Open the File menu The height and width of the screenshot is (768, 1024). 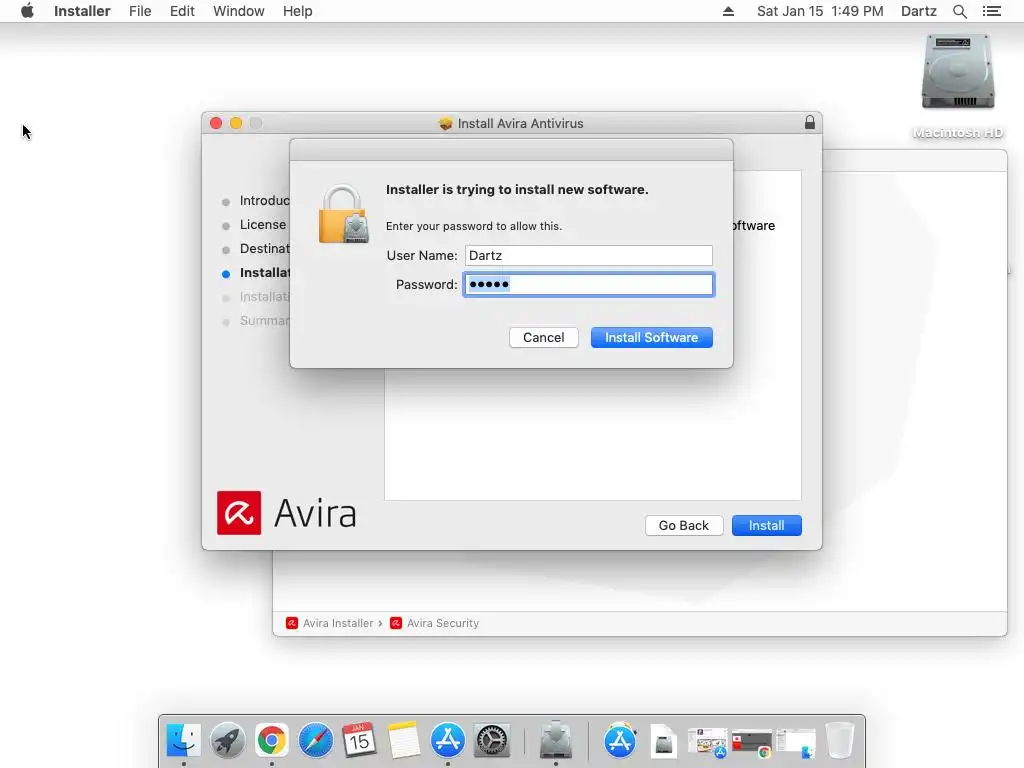140,11
